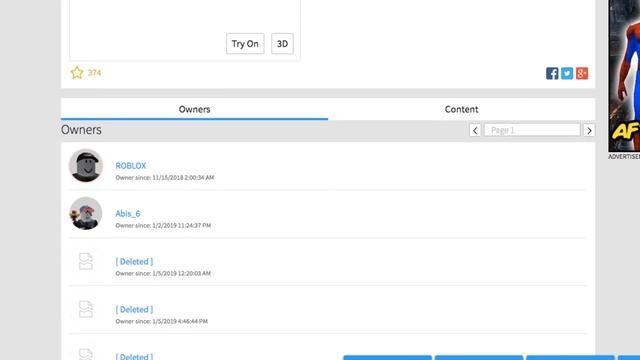Image resolution: width=640 pixels, height=360 pixels.
Task: Switch to the Owners tab
Action: [194, 109]
